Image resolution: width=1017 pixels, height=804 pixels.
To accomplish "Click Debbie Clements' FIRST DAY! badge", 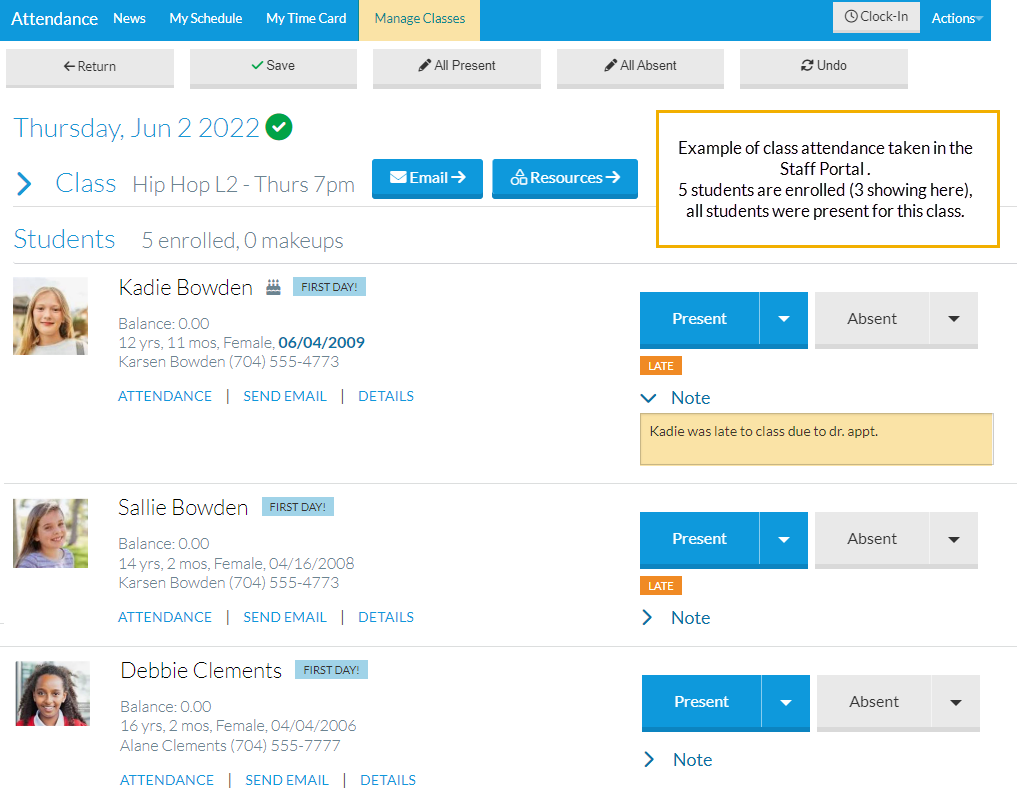I will (x=331, y=670).
